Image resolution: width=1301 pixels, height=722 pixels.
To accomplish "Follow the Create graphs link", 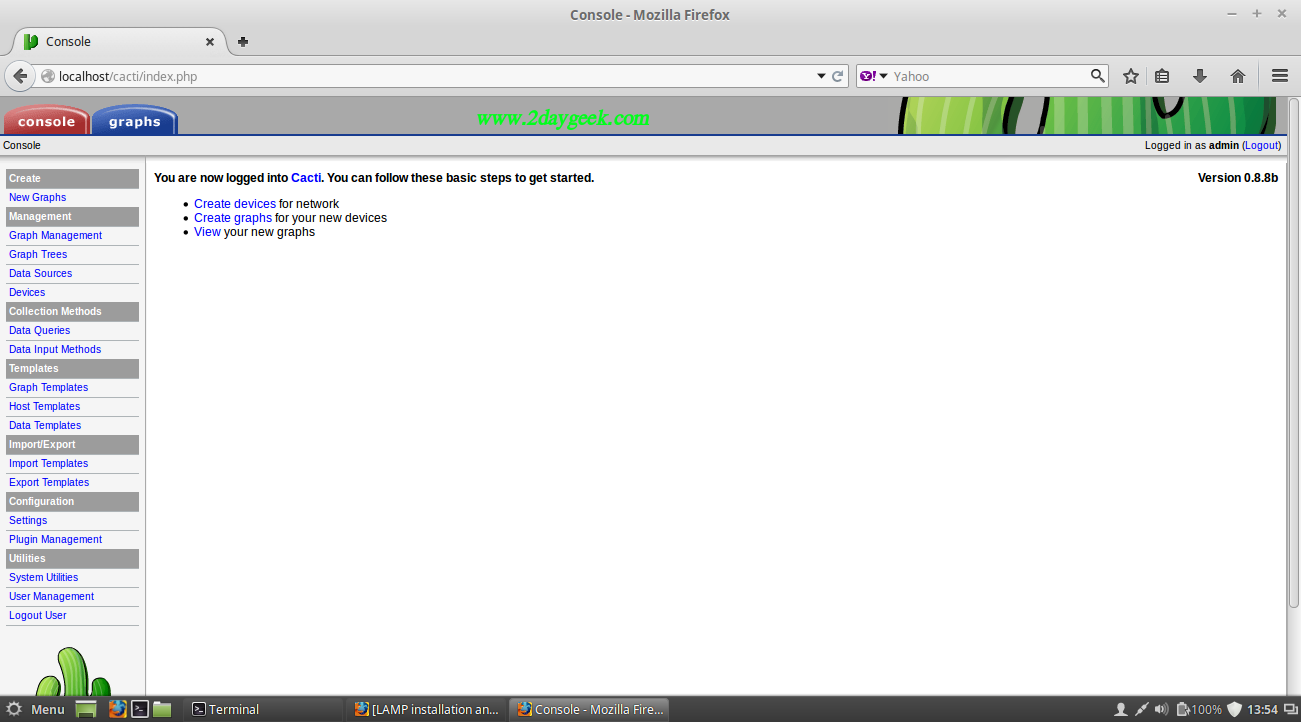I will (x=233, y=218).
